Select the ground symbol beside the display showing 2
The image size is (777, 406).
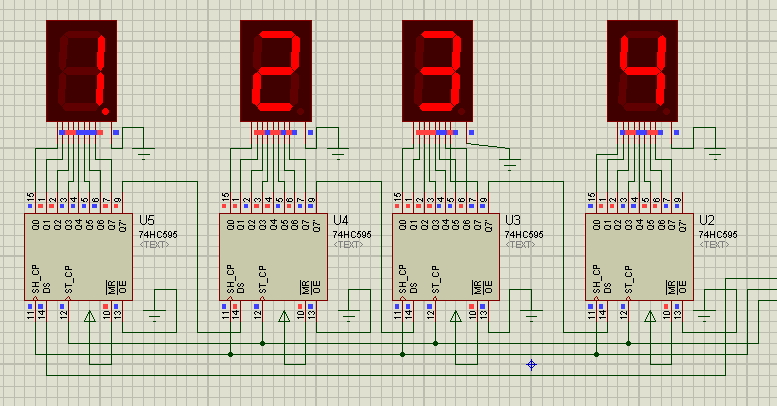[338, 153]
